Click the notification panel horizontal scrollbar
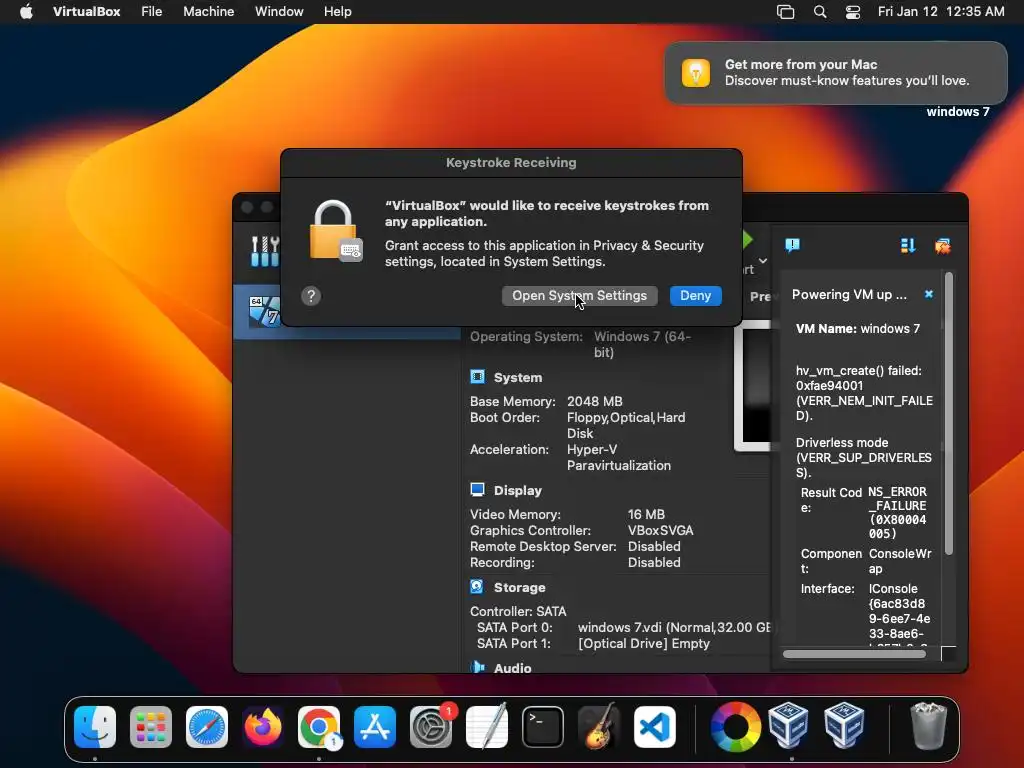 tap(854, 654)
